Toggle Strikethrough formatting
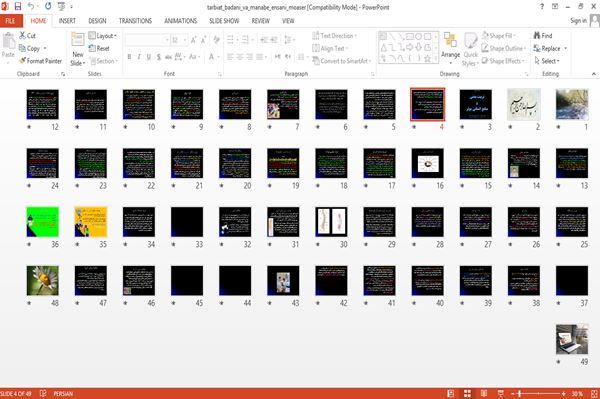The width and height of the screenshot is (600, 399). pyautogui.click(x=168, y=57)
